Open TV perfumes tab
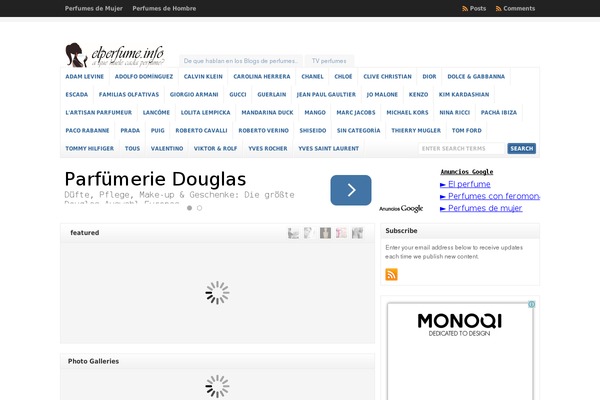Screen dimensions: 600x400 [x=329, y=61]
